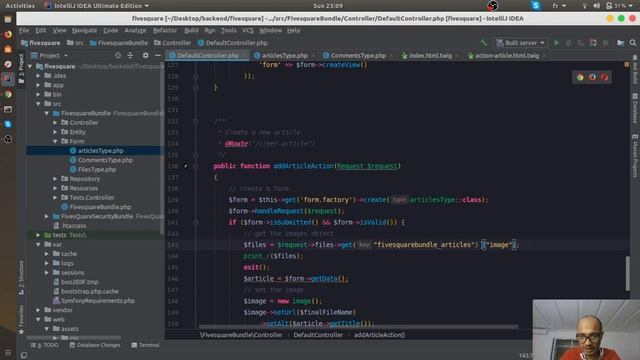This screenshot has width=640, height=360.
Task: Toggle fold marker at line 141
Action: click(x=196, y=222)
